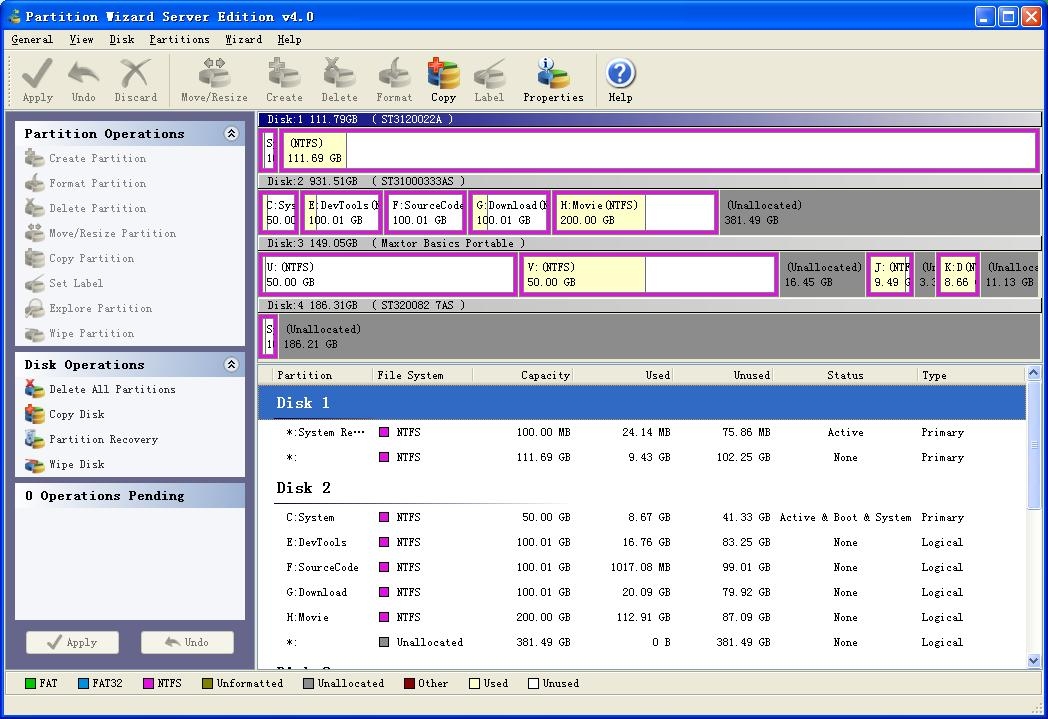Viewport: 1048px width, 719px height.
Task: Open Properties from the toolbar
Action: coord(553,80)
